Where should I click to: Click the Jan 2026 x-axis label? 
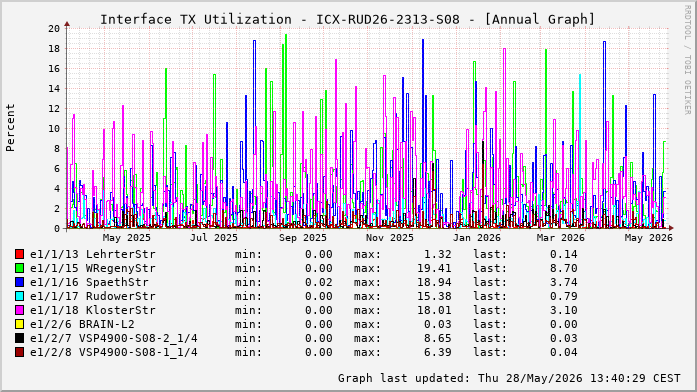pos(477,238)
